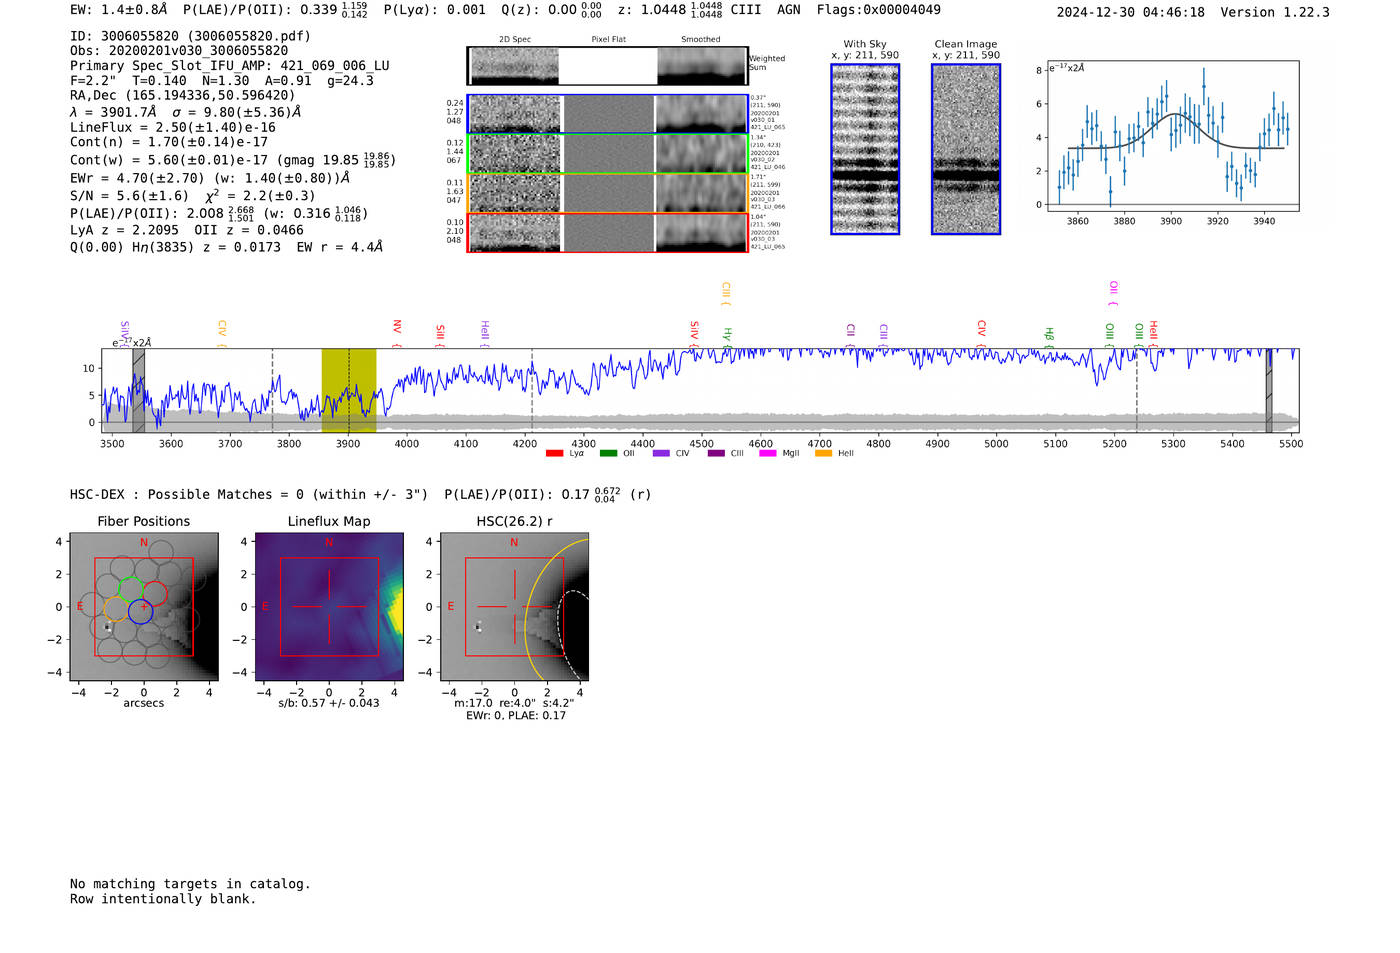Select the orange-bordered fiber spectrum row

tap(608, 193)
